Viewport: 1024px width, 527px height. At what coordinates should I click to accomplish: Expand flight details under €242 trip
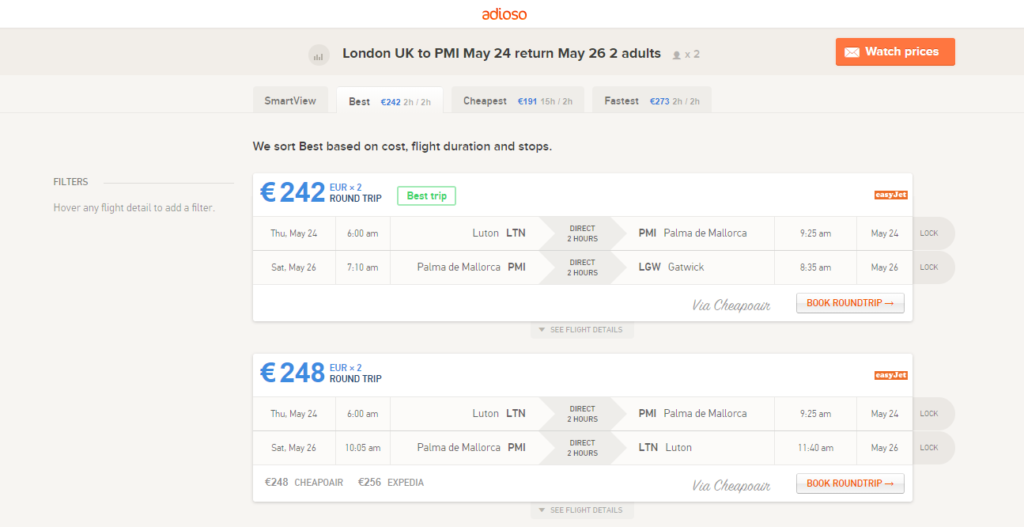pos(581,330)
